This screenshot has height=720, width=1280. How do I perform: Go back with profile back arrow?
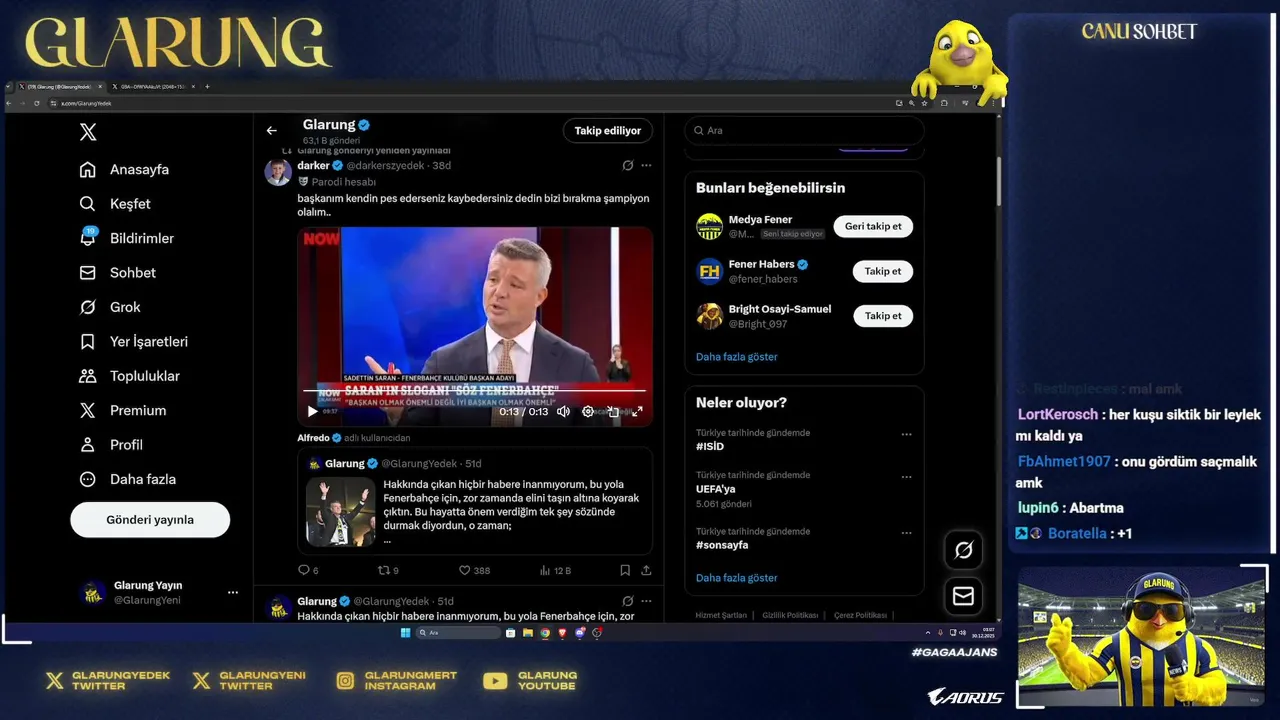pyautogui.click(x=271, y=131)
